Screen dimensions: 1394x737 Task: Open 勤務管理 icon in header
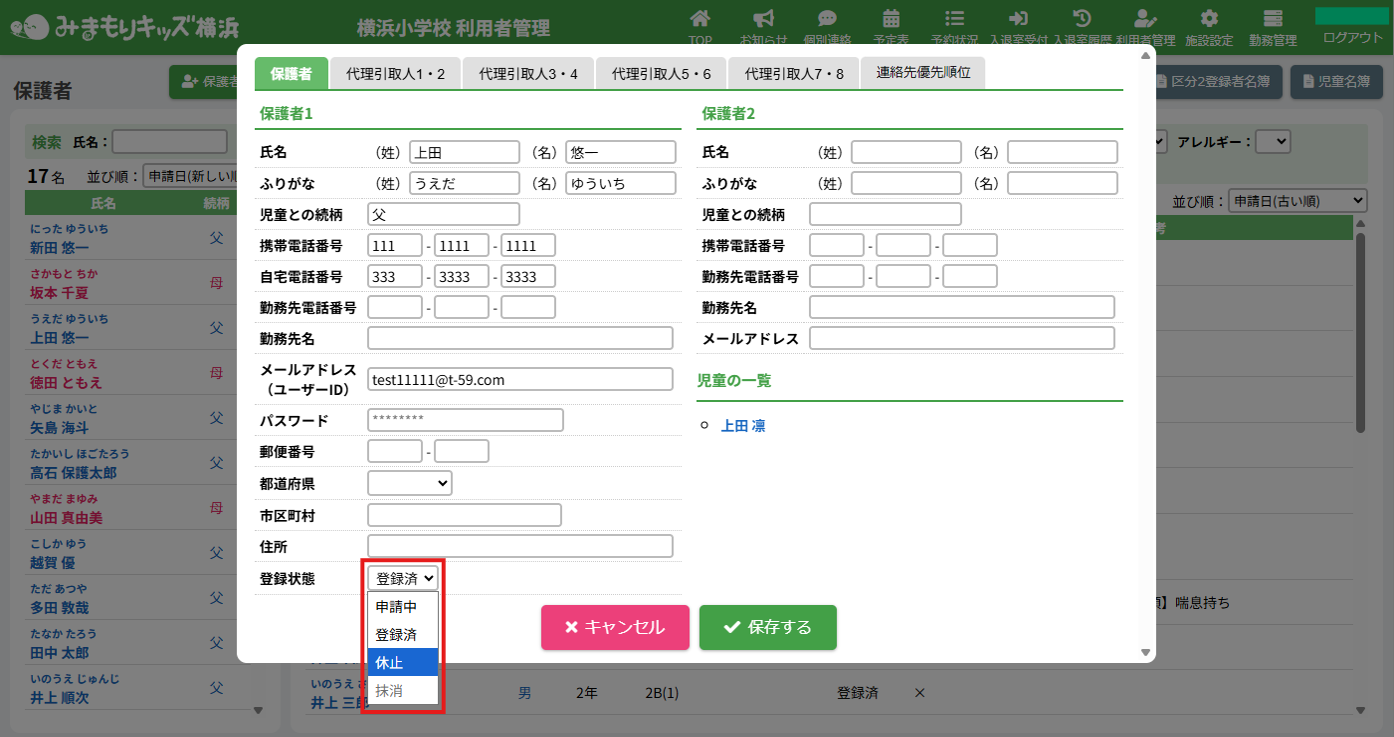click(1273, 20)
